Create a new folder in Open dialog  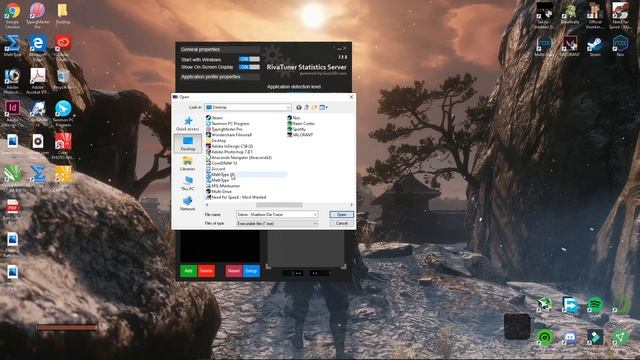pos(314,107)
